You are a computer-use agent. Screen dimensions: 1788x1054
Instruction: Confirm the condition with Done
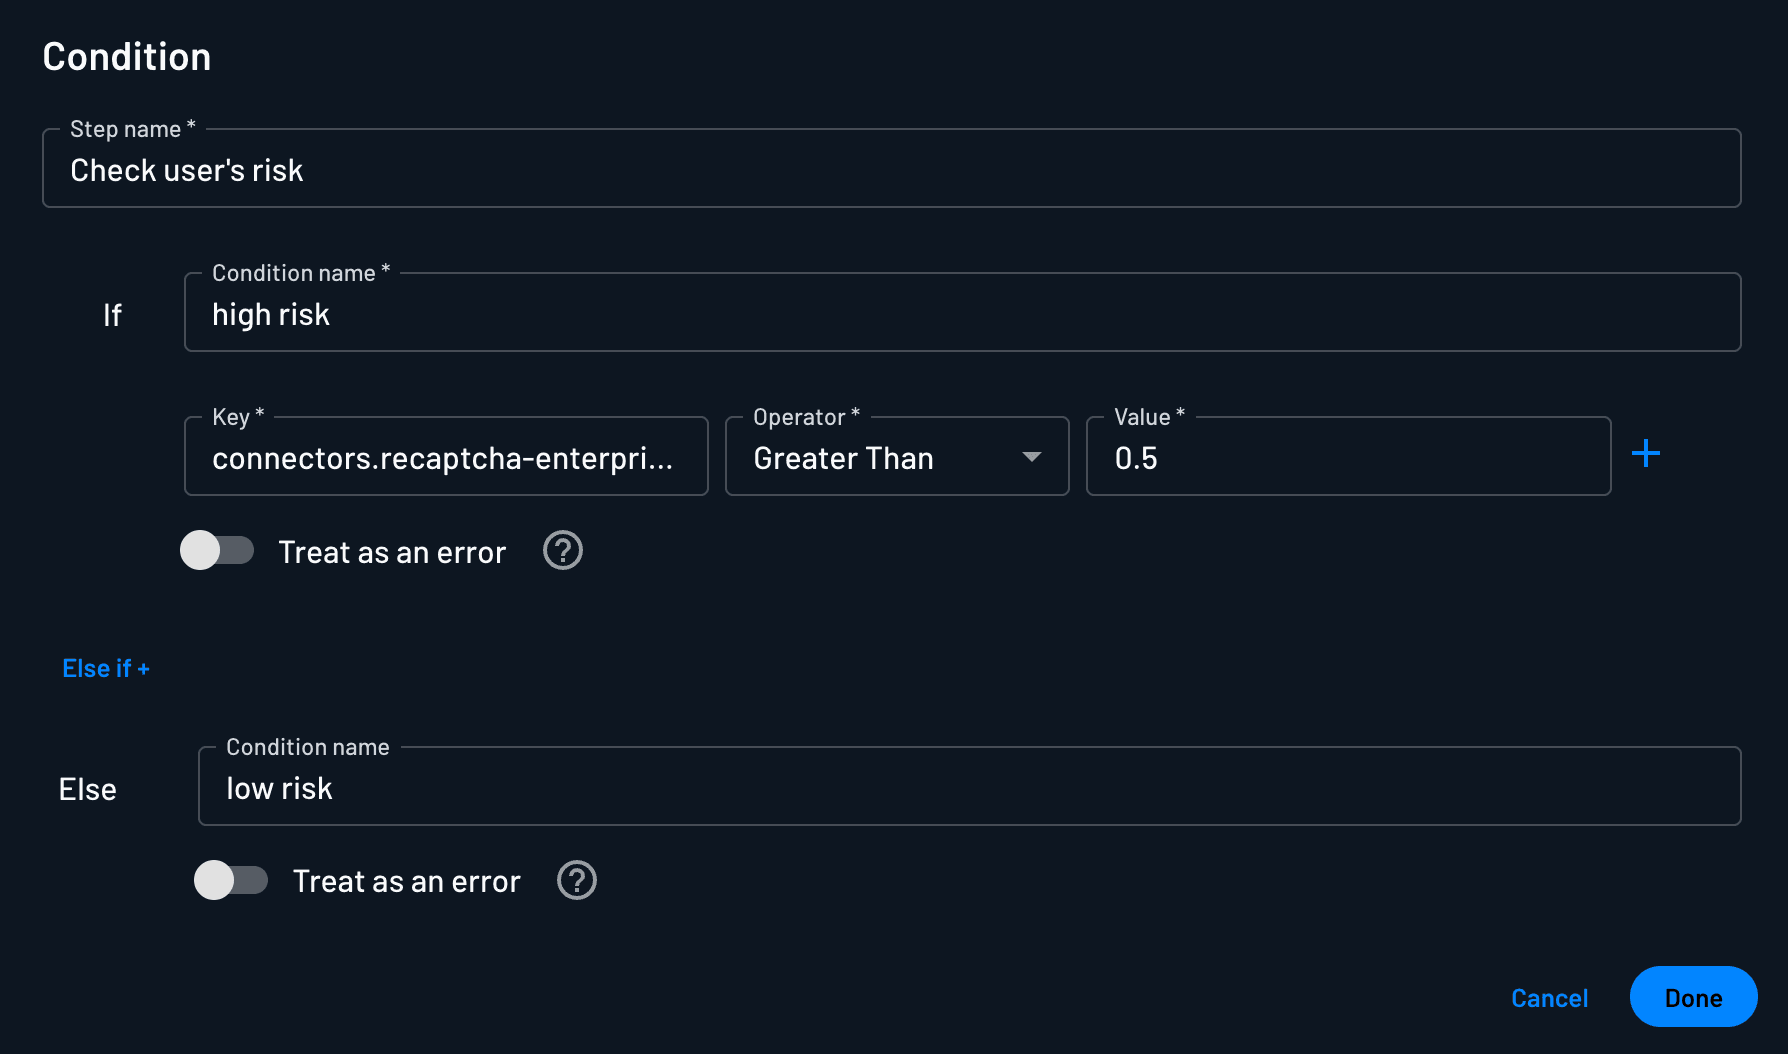coord(1693,997)
